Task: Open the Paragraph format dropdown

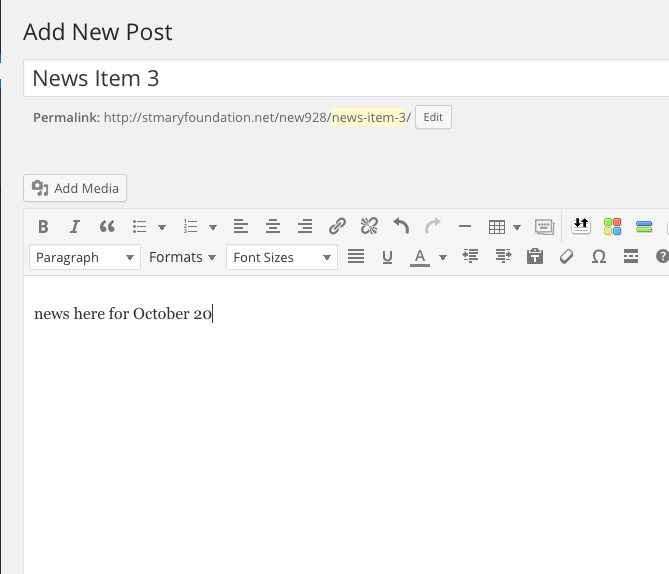Action: [85, 257]
